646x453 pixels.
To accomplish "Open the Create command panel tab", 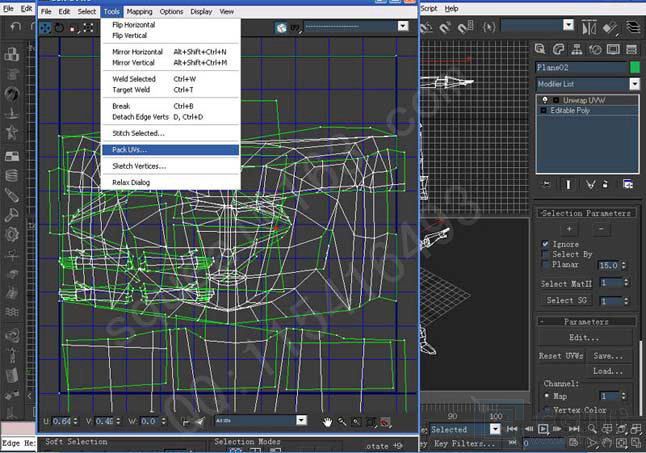I will [x=540, y=49].
